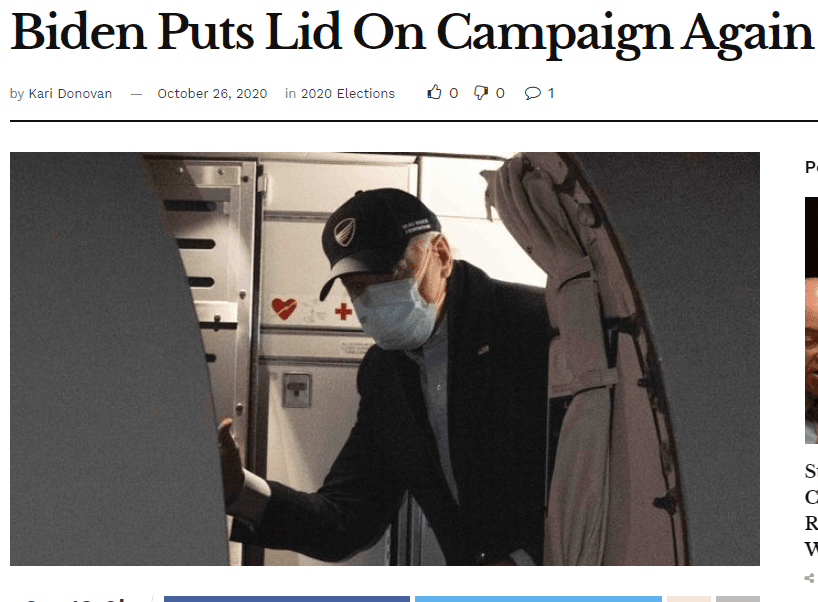Click the gray share button
Viewport: 818px width, 602px height.
coord(738,599)
